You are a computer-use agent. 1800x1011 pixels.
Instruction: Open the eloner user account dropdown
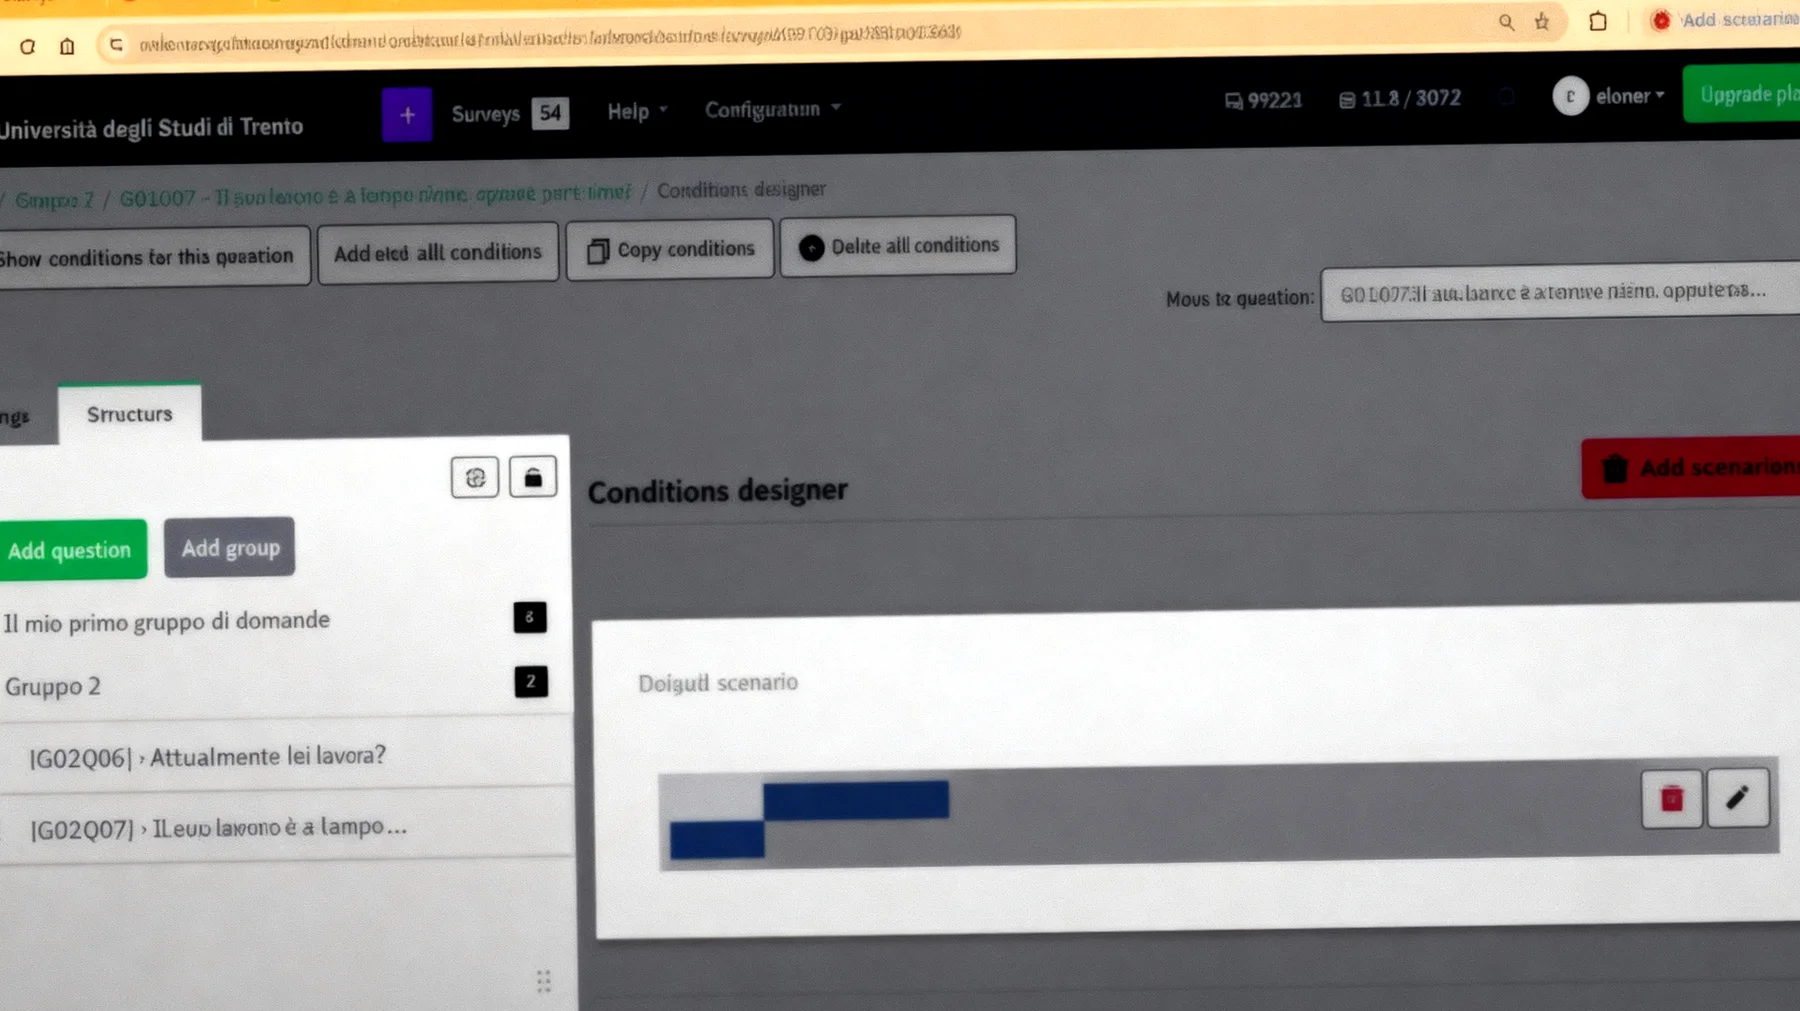1610,96
